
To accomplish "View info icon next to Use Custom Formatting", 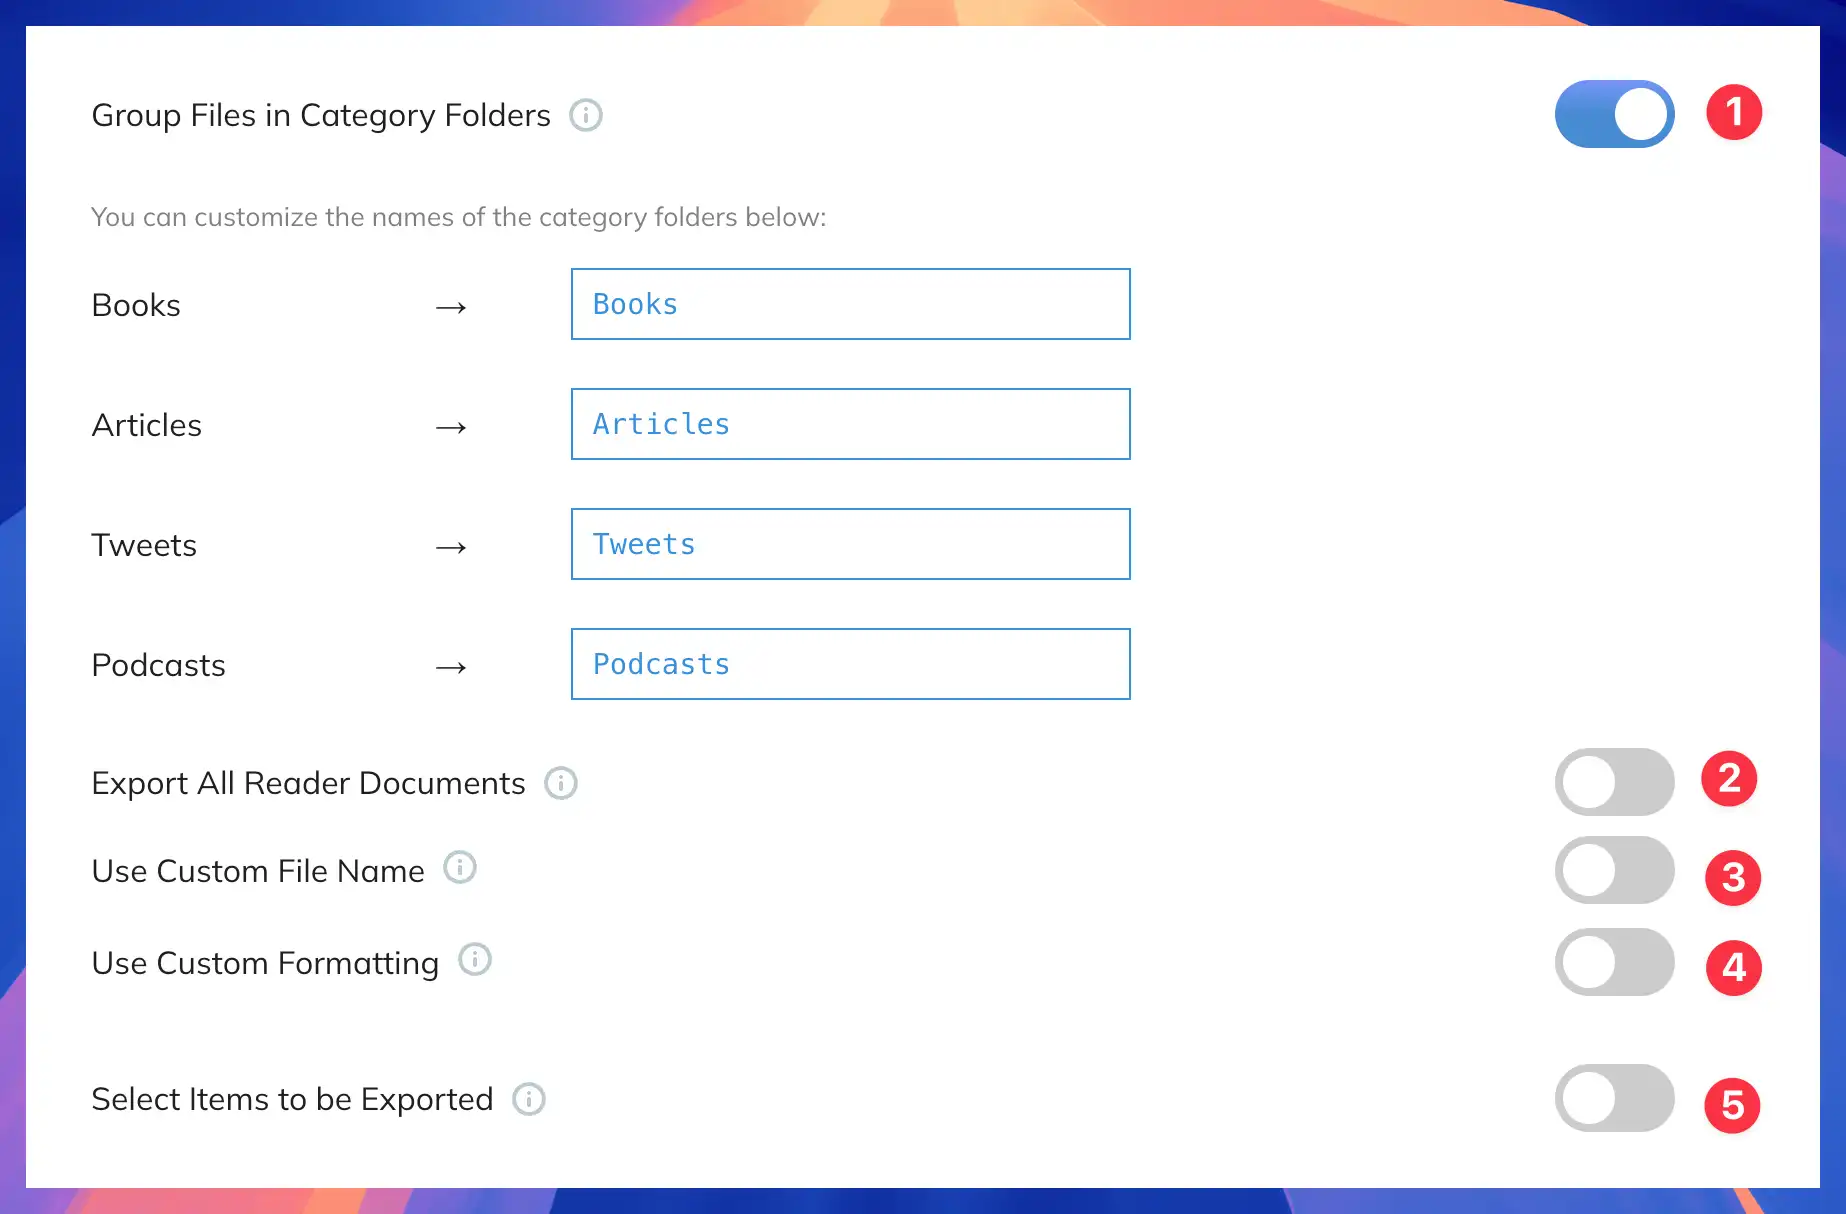I will pos(475,959).
